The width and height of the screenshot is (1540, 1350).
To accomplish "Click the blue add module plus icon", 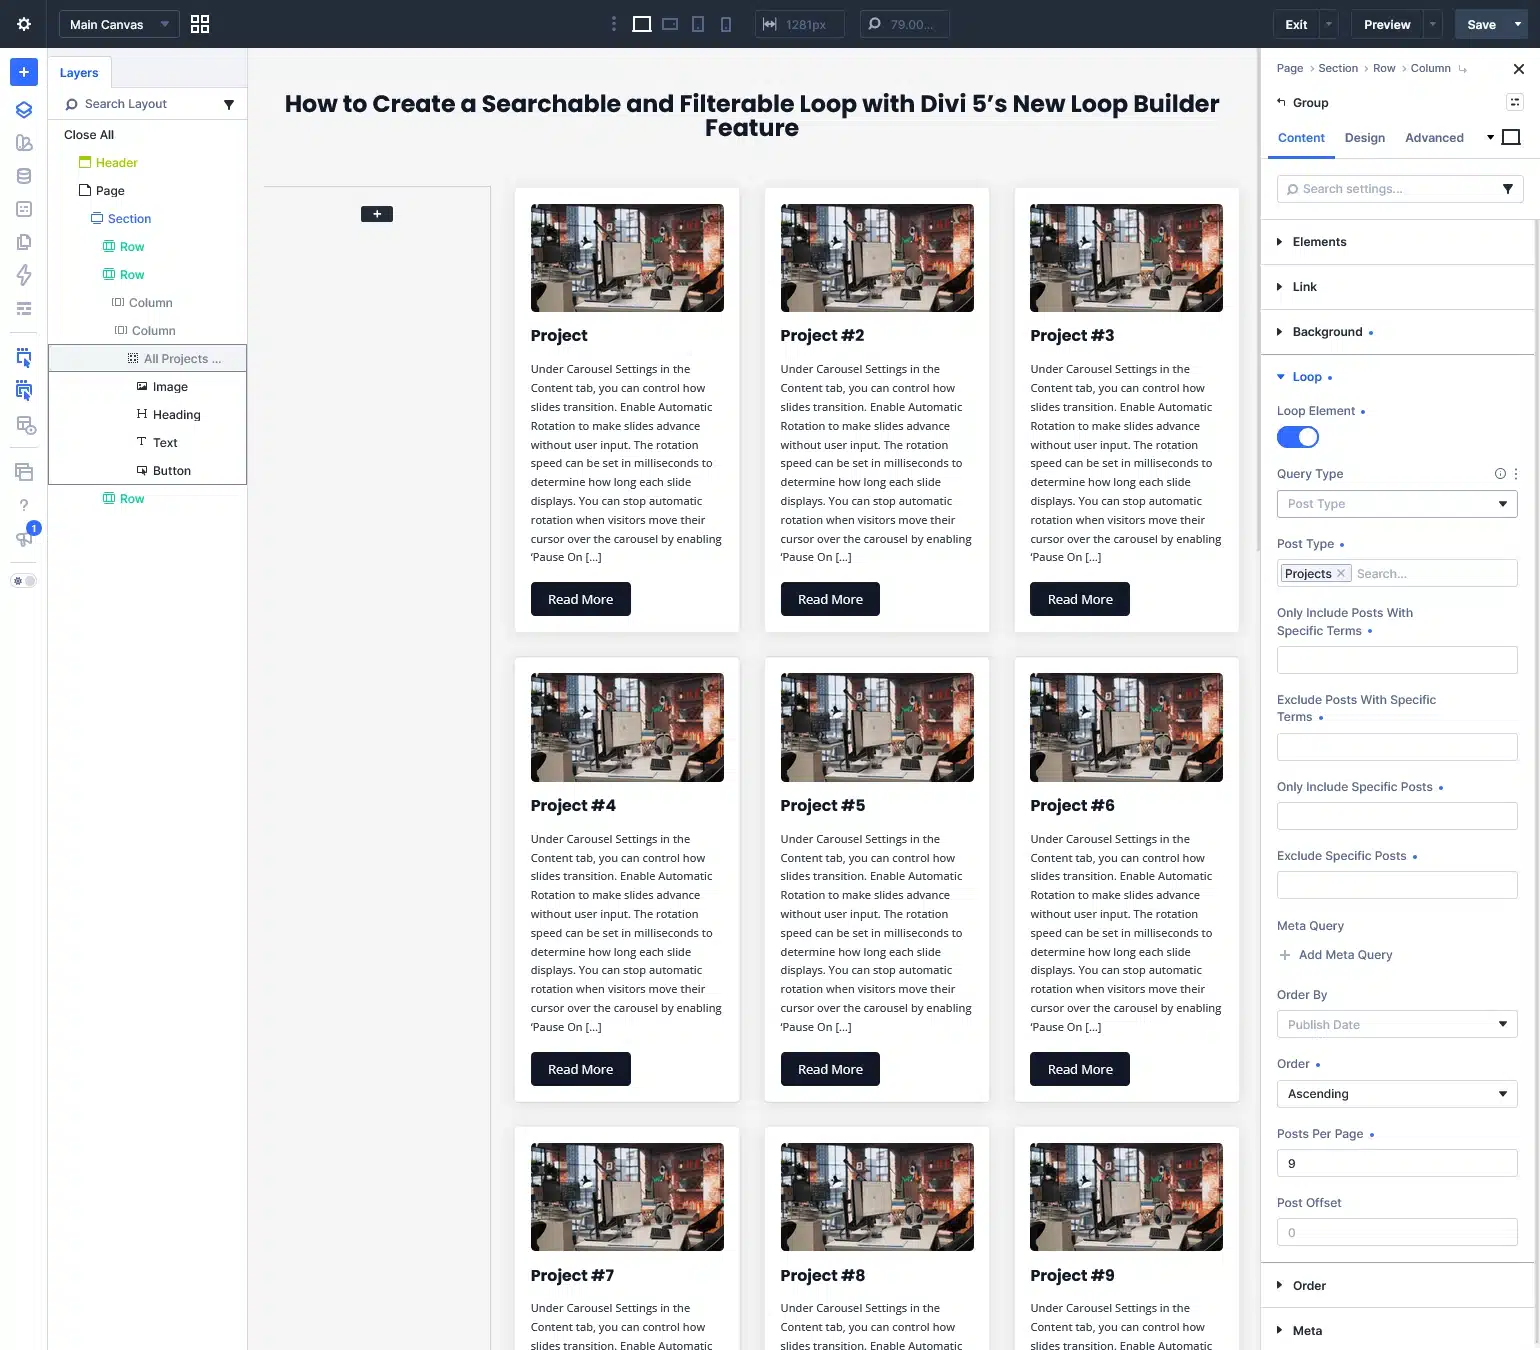I will coord(24,72).
